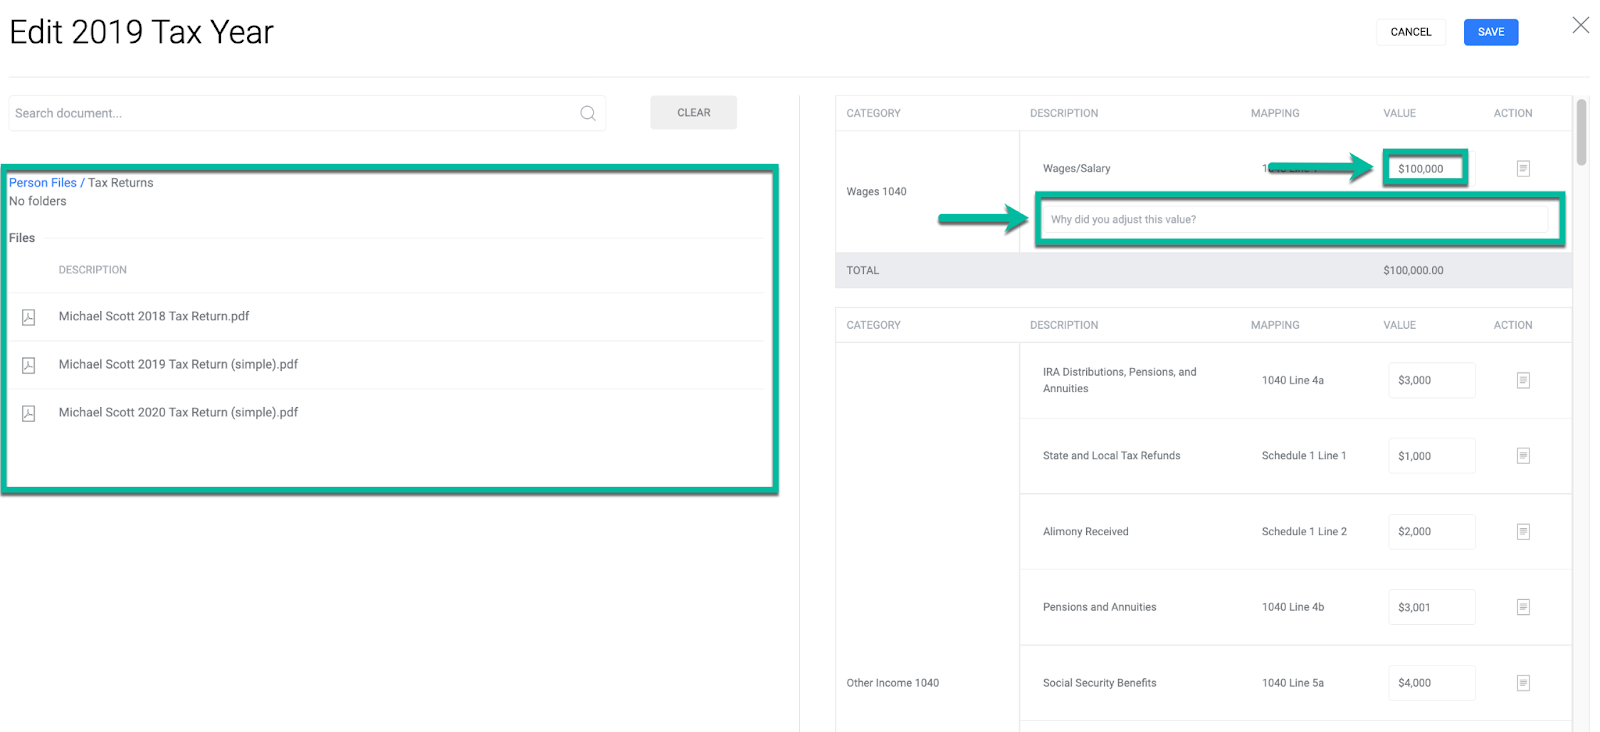Click the vertical scrollbar on right panel
This screenshot has height=732, width=1600.
point(1581,131)
